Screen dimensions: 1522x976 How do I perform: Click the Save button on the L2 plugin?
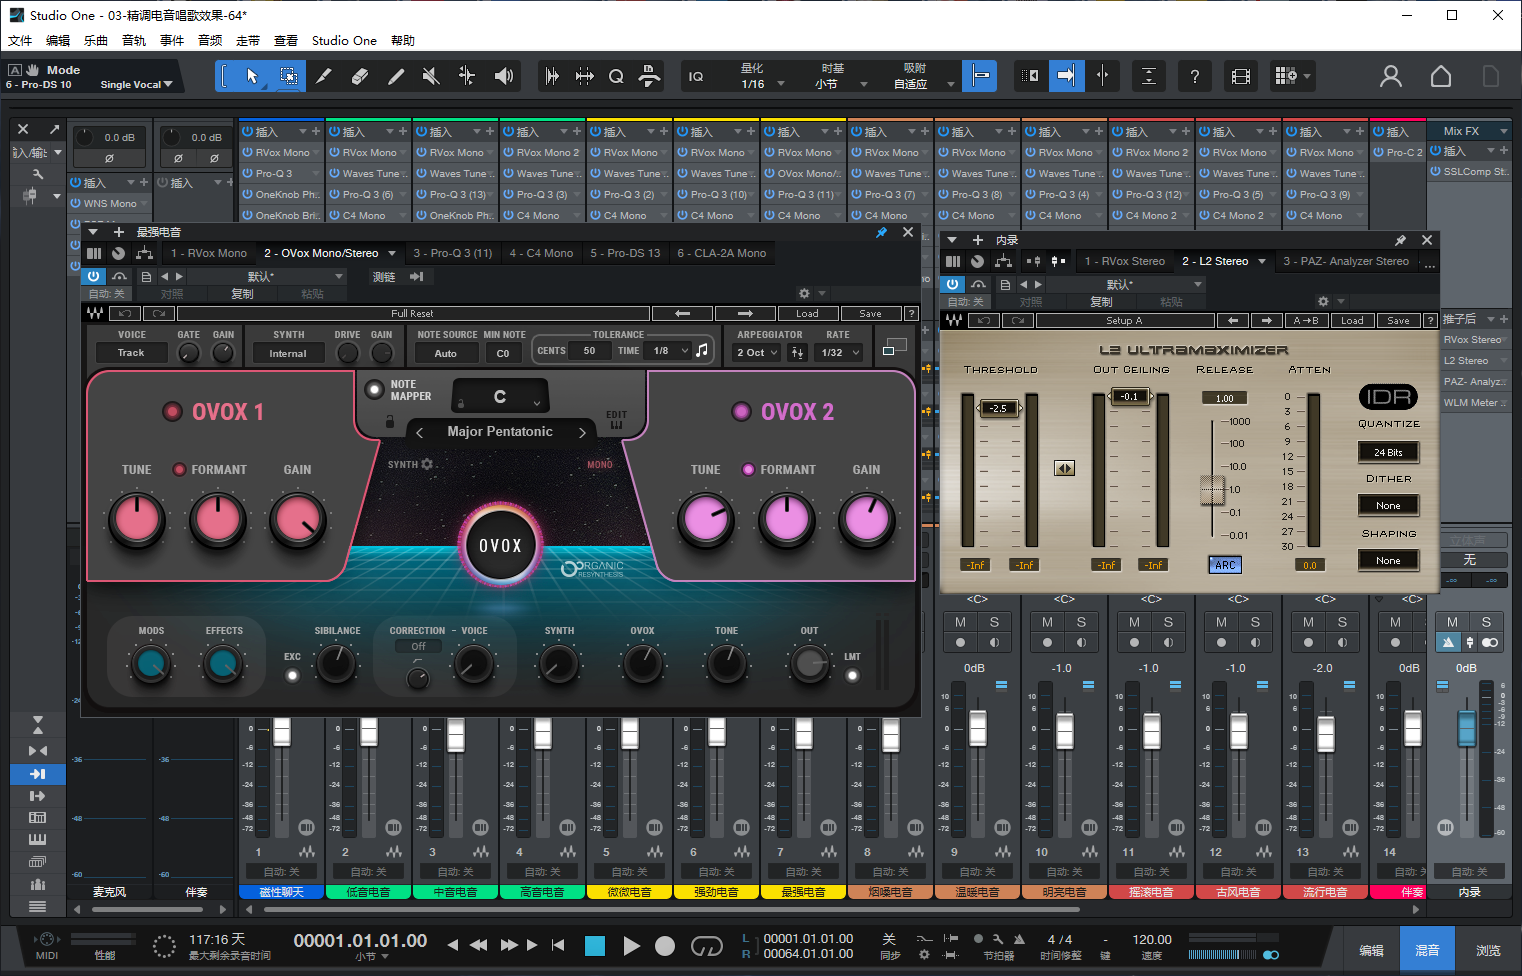click(1397, 320)
